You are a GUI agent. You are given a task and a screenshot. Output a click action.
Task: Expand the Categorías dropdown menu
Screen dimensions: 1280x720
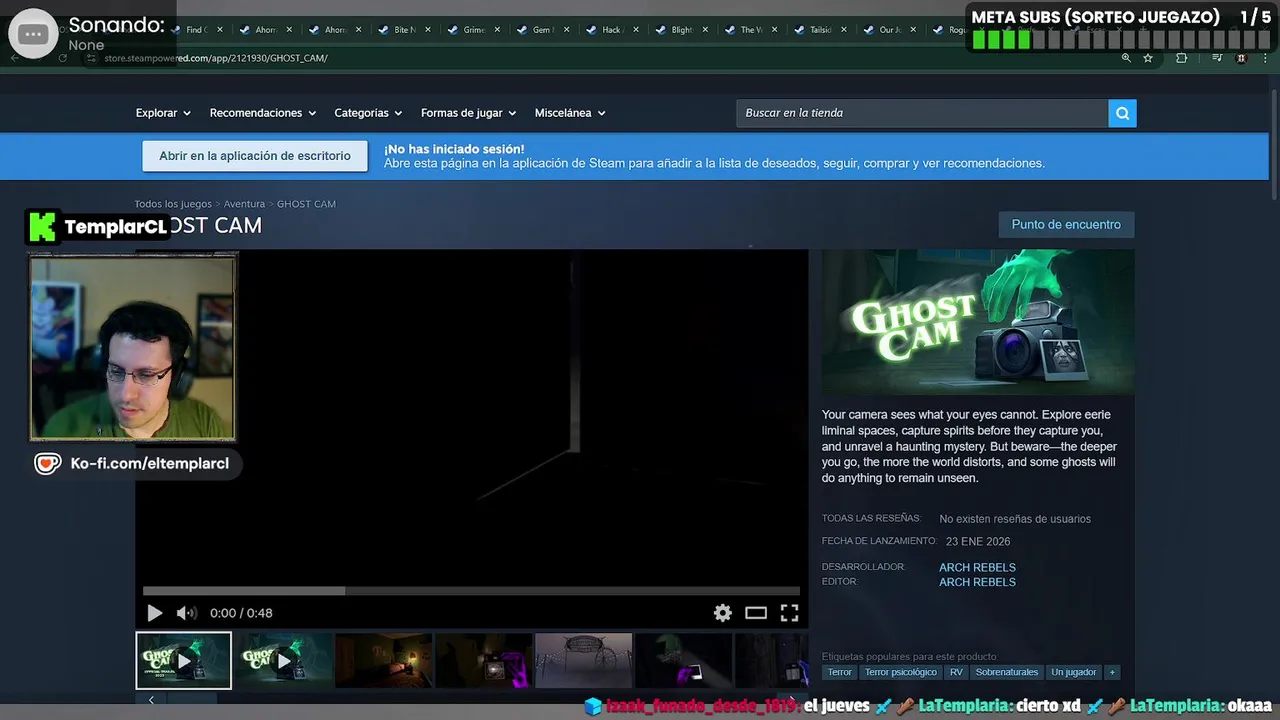point(368,113)
